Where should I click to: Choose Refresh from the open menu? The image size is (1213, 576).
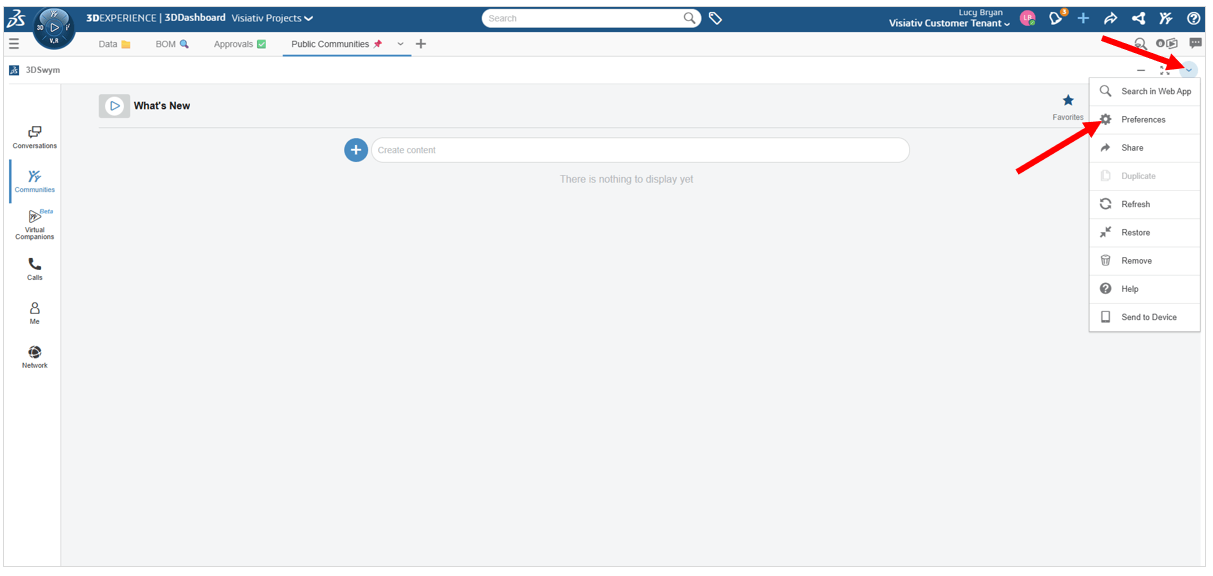(1135, 204)
